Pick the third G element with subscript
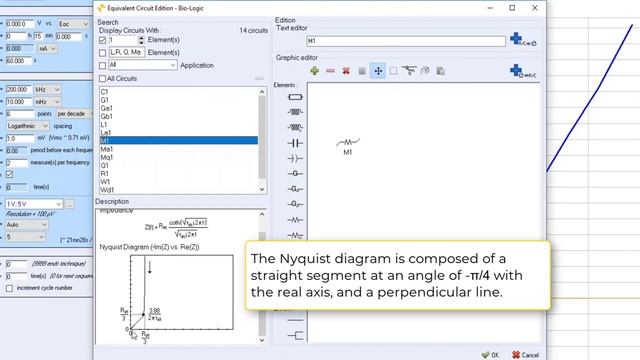 295,204
